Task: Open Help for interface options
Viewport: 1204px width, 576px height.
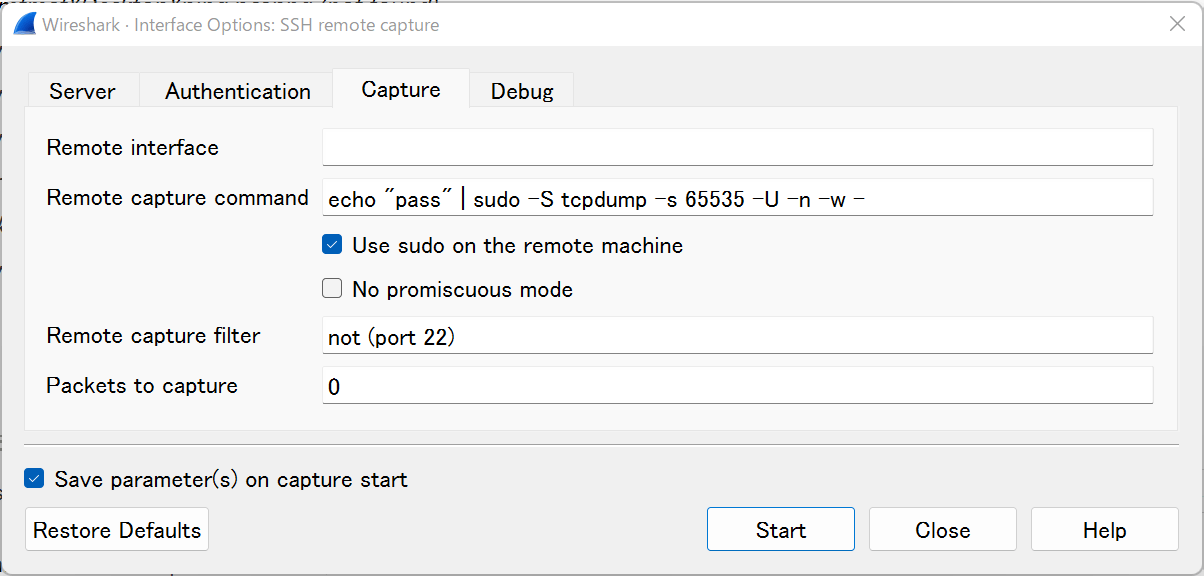Action: tap(1104, 530)
